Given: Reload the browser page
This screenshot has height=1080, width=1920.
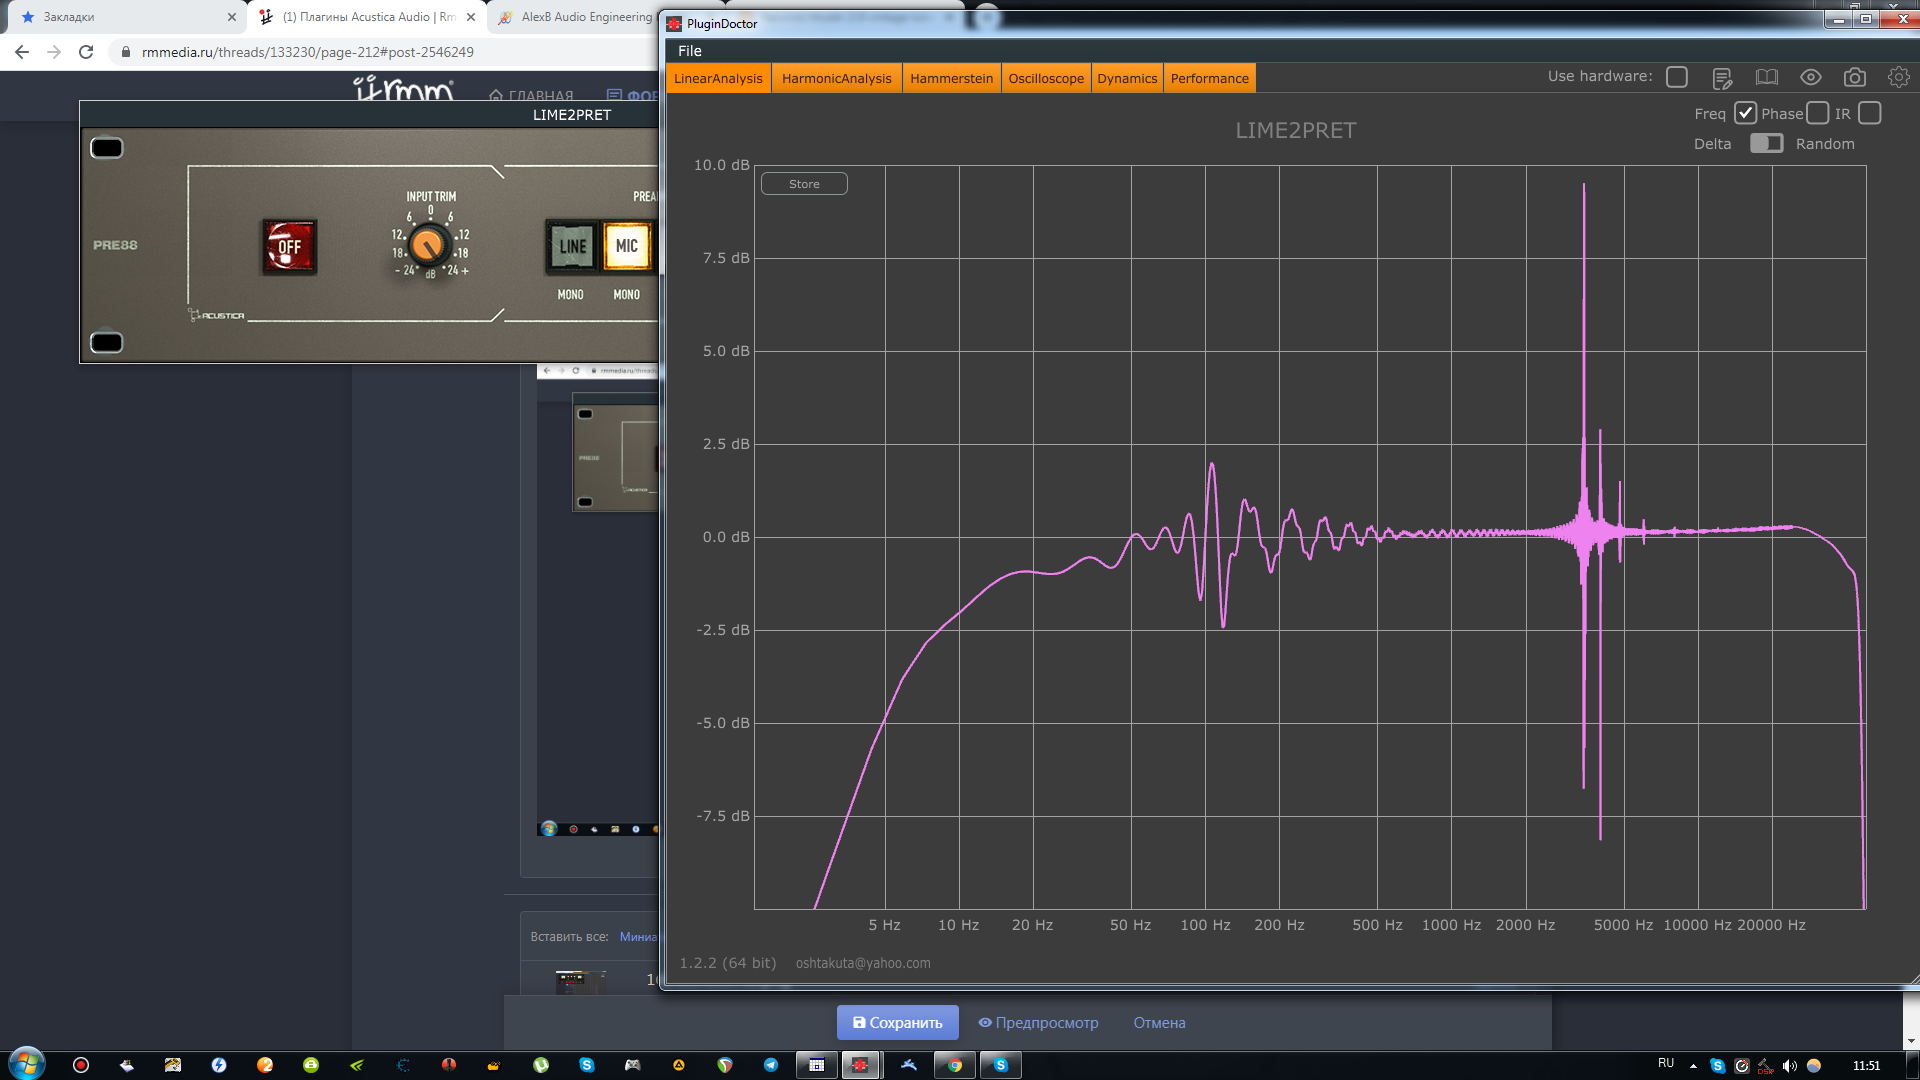Looking at the screenshot, I should pos(86,52).
